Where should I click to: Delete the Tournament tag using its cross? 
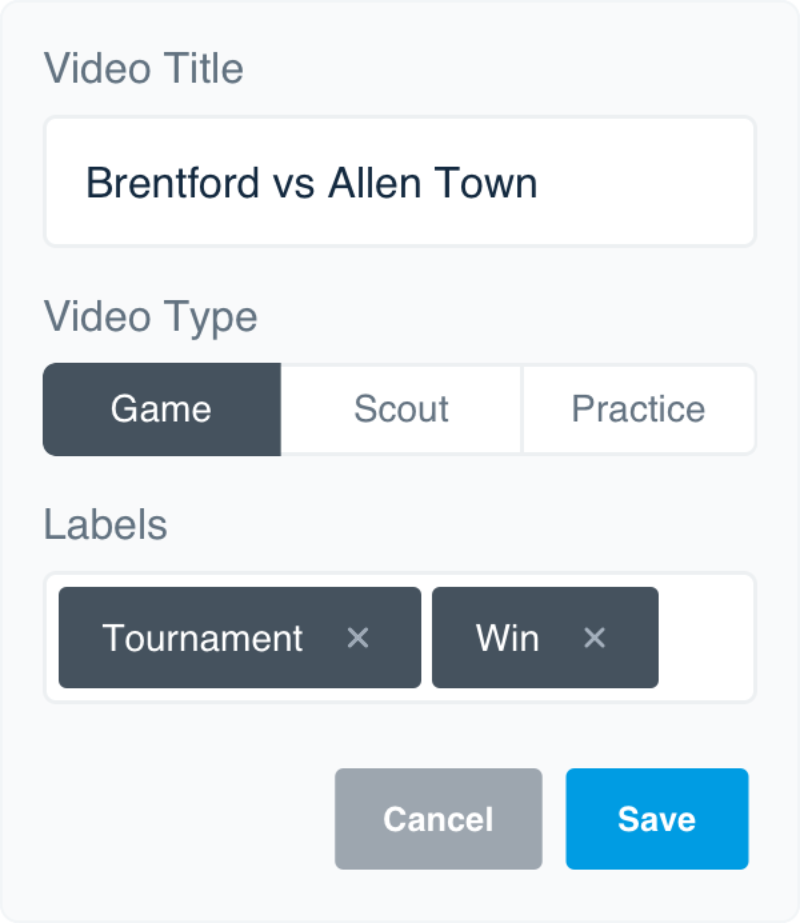coord(358,638)
